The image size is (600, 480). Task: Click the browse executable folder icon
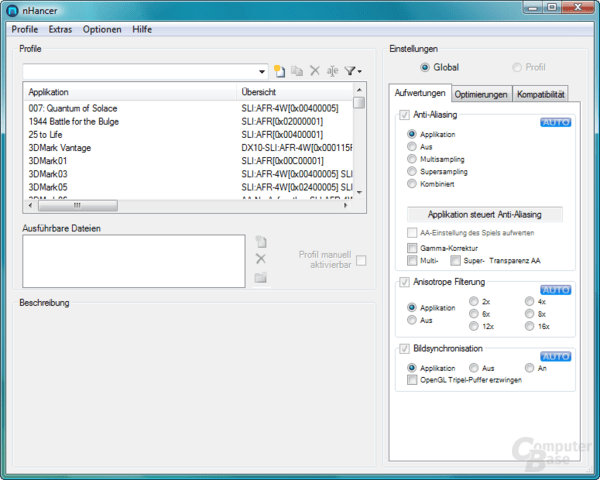click(261, 277)
